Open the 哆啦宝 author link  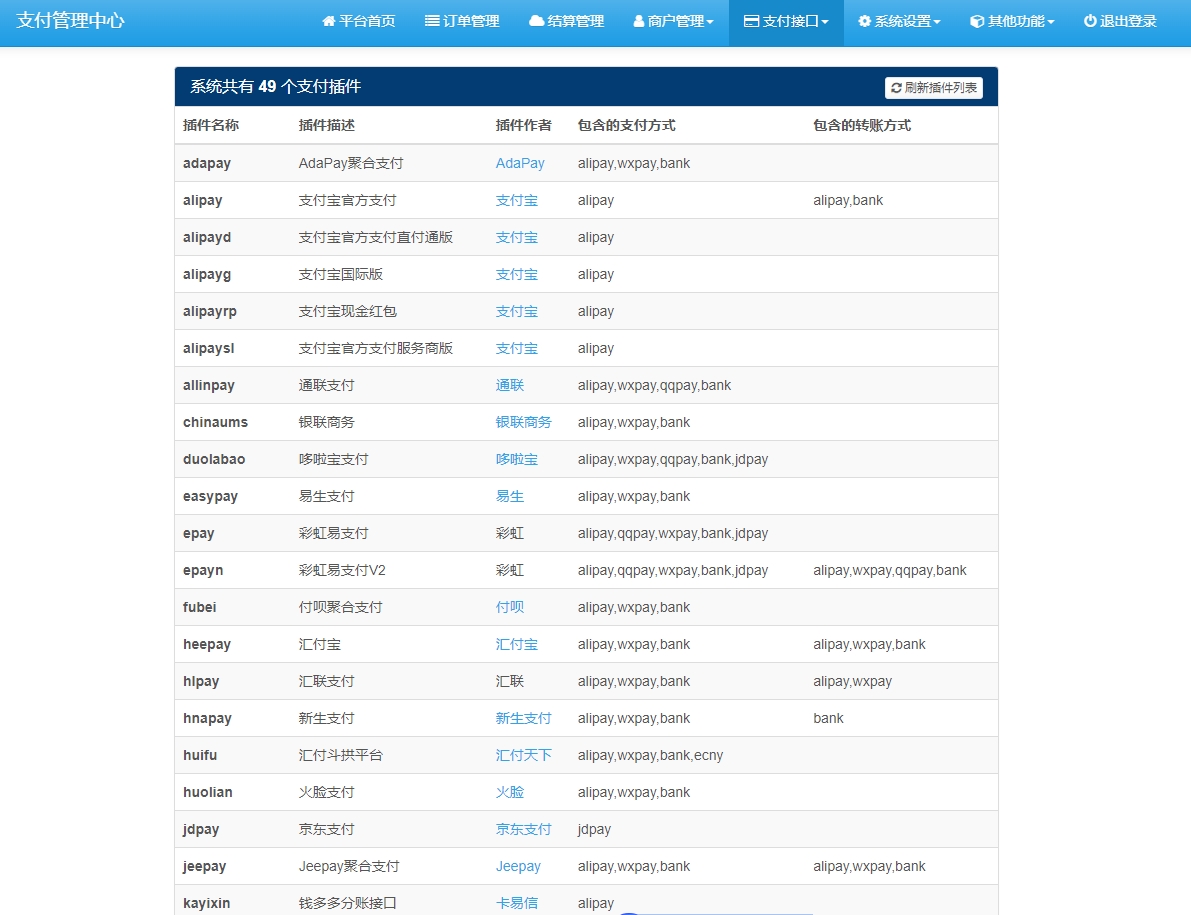click(x=517, y=459)
